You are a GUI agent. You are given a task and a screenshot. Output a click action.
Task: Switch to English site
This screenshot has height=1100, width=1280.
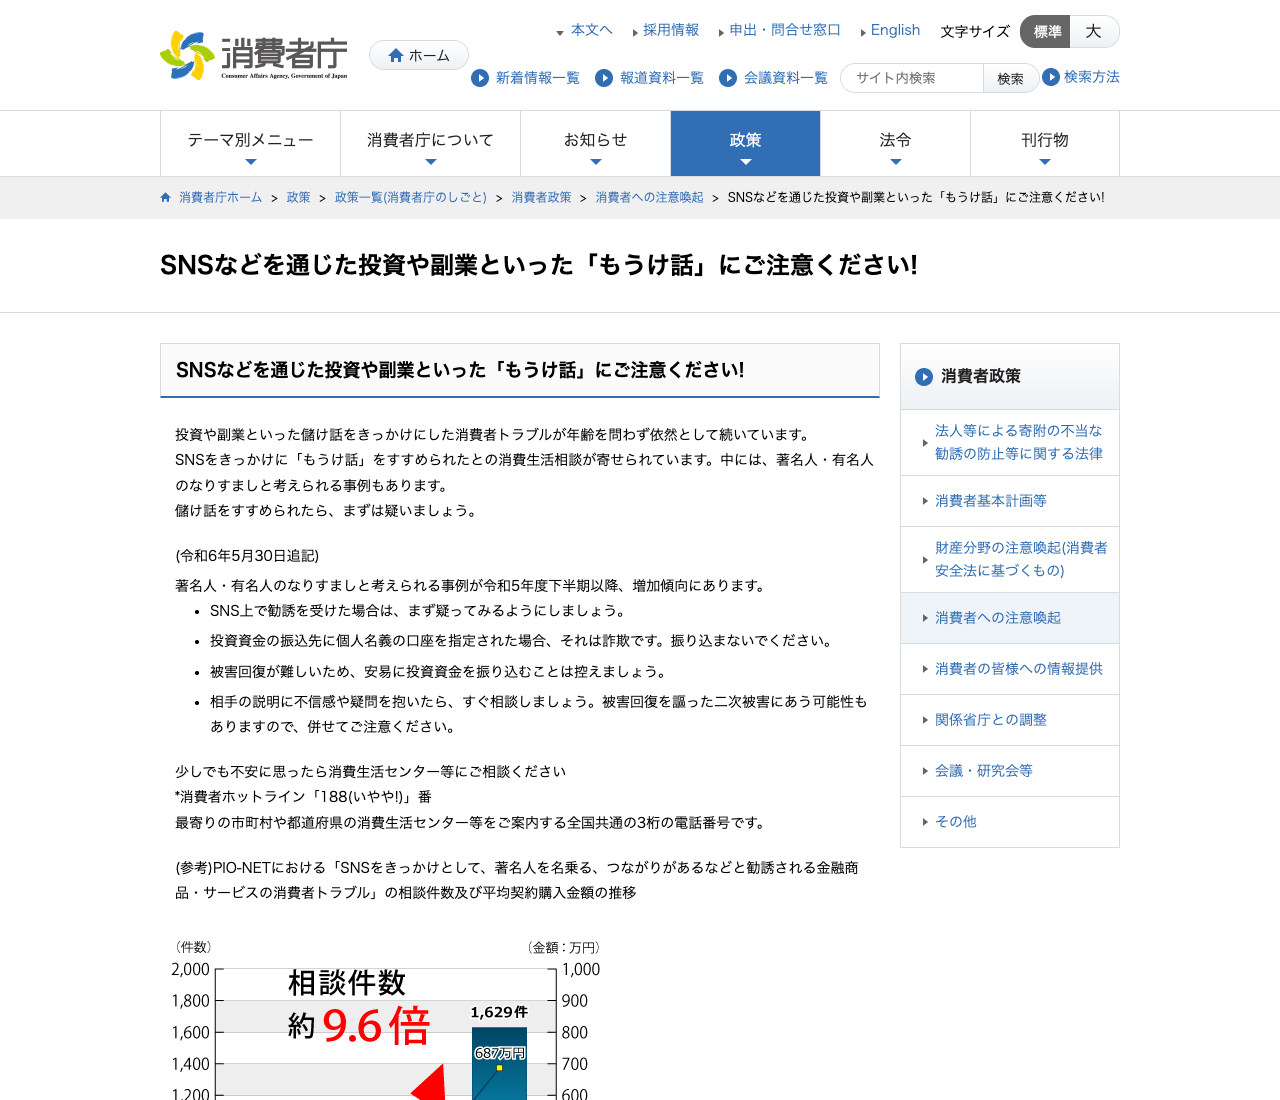[x=895, y=30]
